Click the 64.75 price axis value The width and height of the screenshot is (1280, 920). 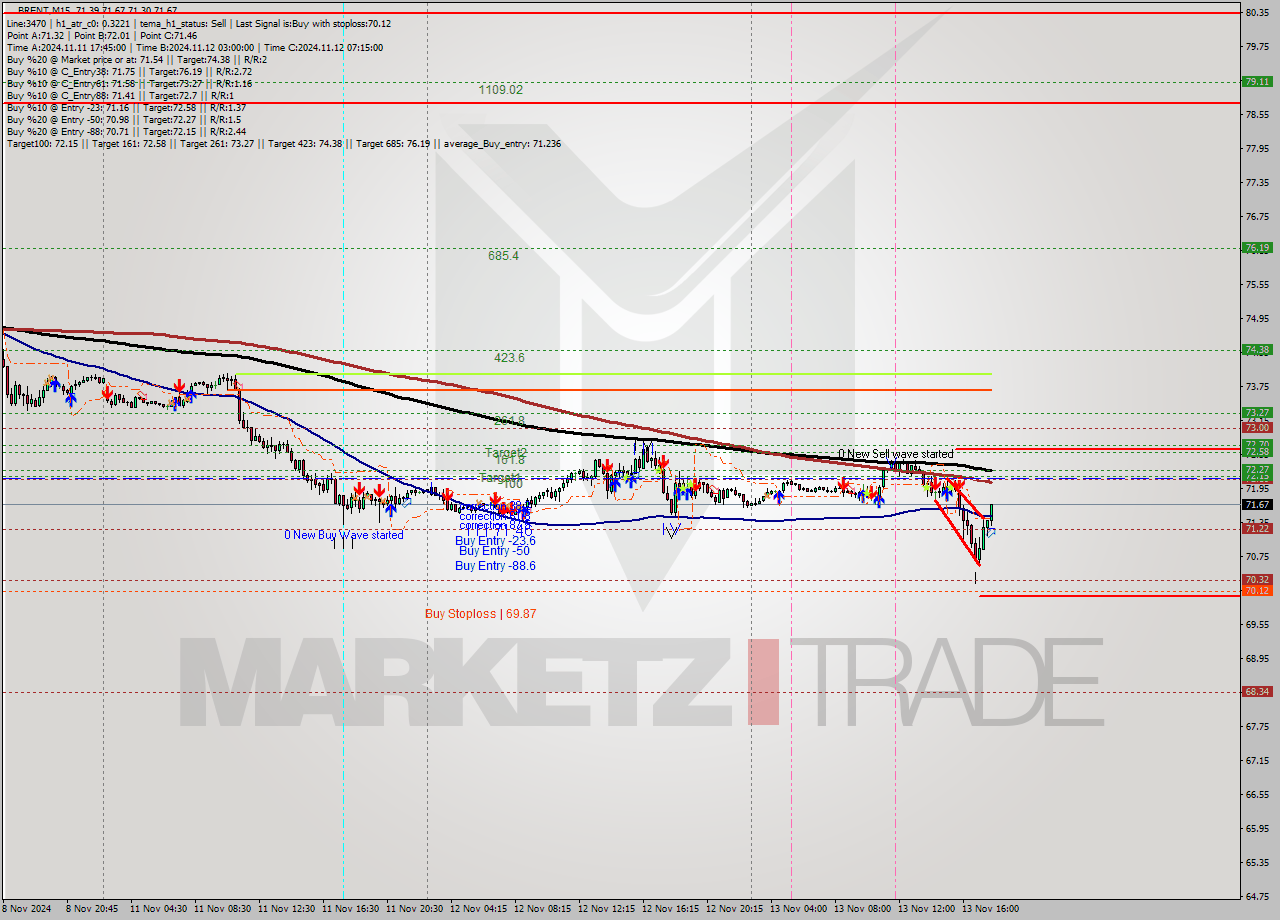1257,896
